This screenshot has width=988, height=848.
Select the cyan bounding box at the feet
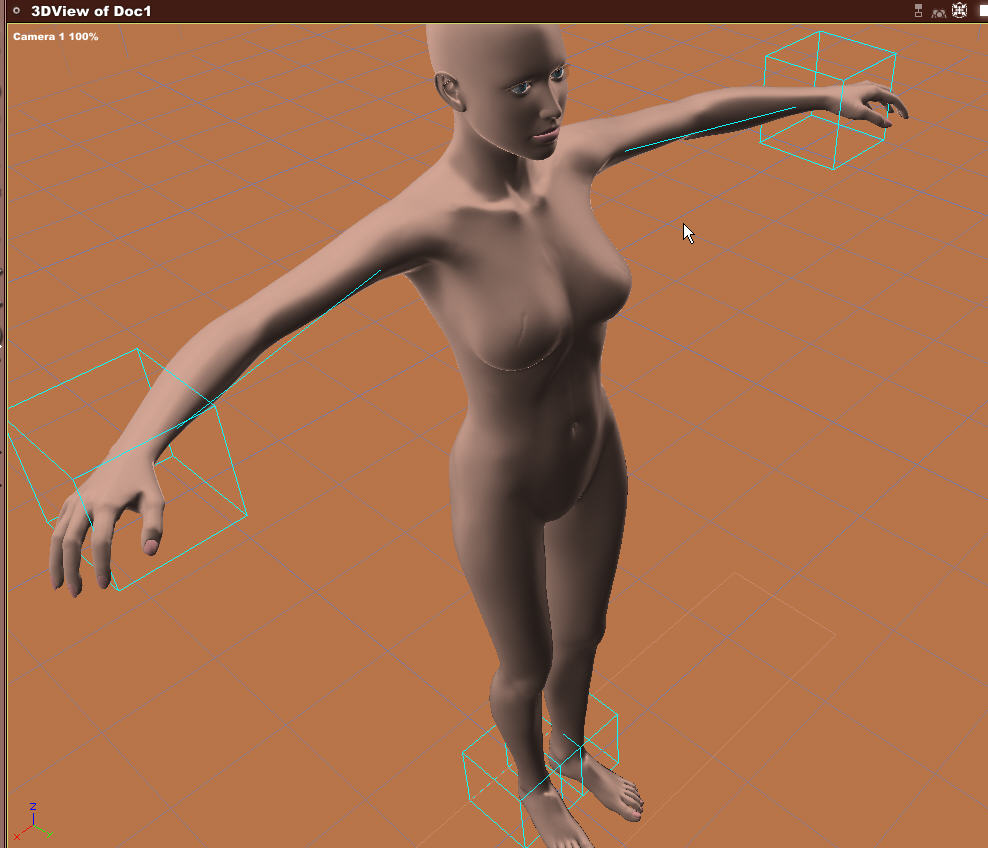[x=541, y=770]
